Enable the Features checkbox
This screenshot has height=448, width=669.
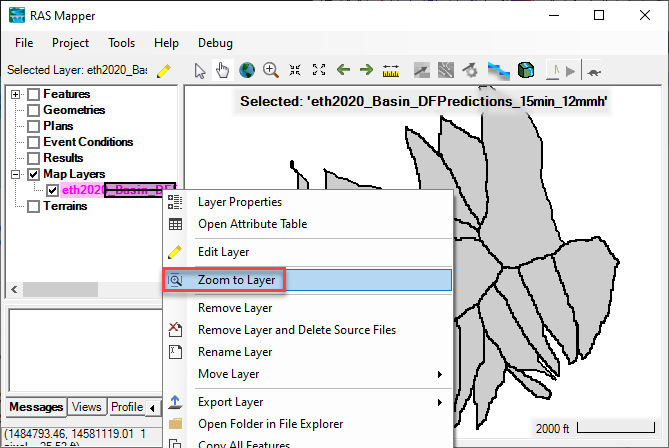[x=34, y=94]
